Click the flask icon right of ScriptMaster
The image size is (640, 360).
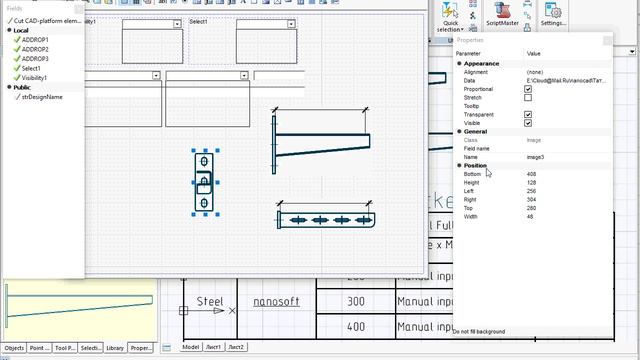pos(527,28)
